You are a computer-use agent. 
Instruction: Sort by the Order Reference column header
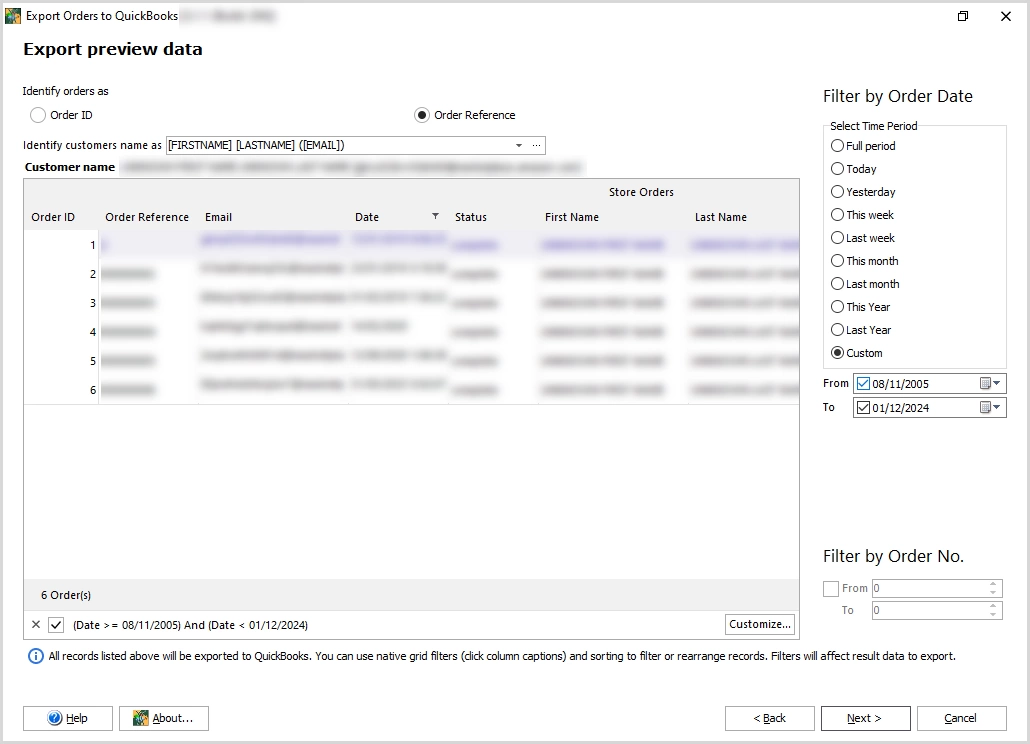147,217
